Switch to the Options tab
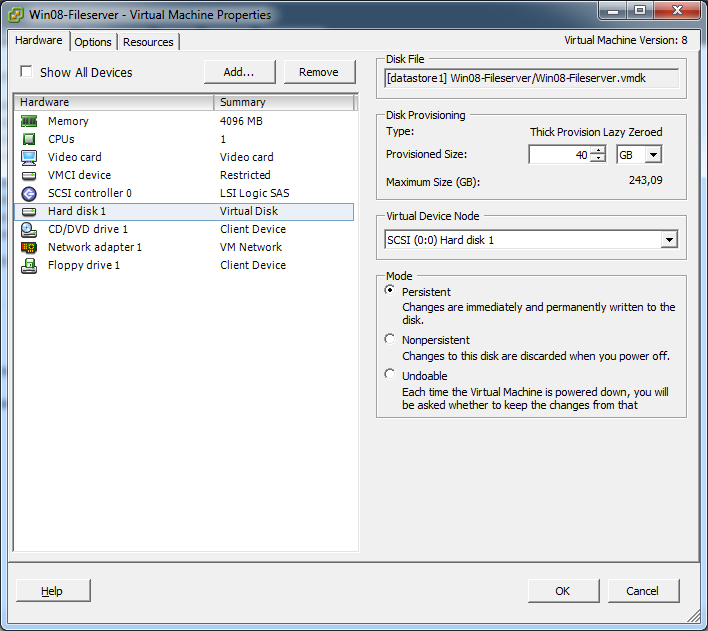The width and height of the screenshot is (708, 631). tap(93, 42)
